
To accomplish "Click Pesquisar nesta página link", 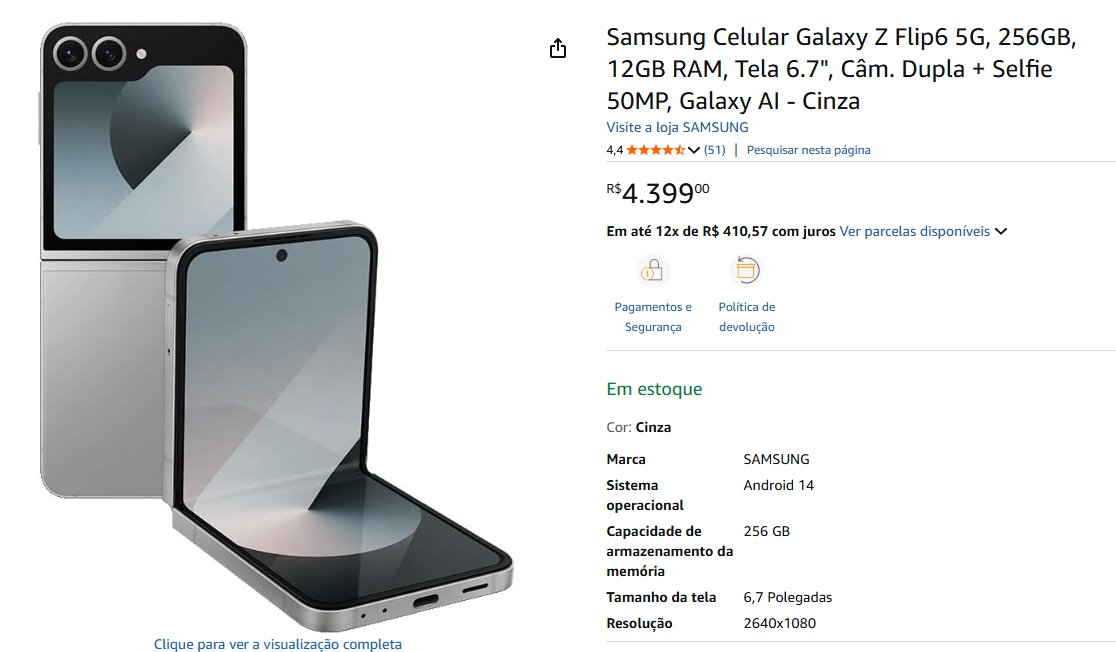I will [809, 150].
